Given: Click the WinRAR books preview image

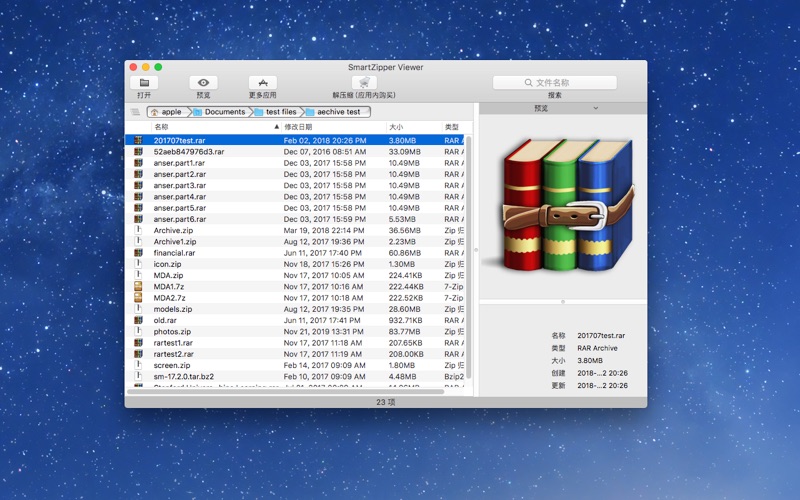Looking at the screenshot, I should tap(565, 206).
